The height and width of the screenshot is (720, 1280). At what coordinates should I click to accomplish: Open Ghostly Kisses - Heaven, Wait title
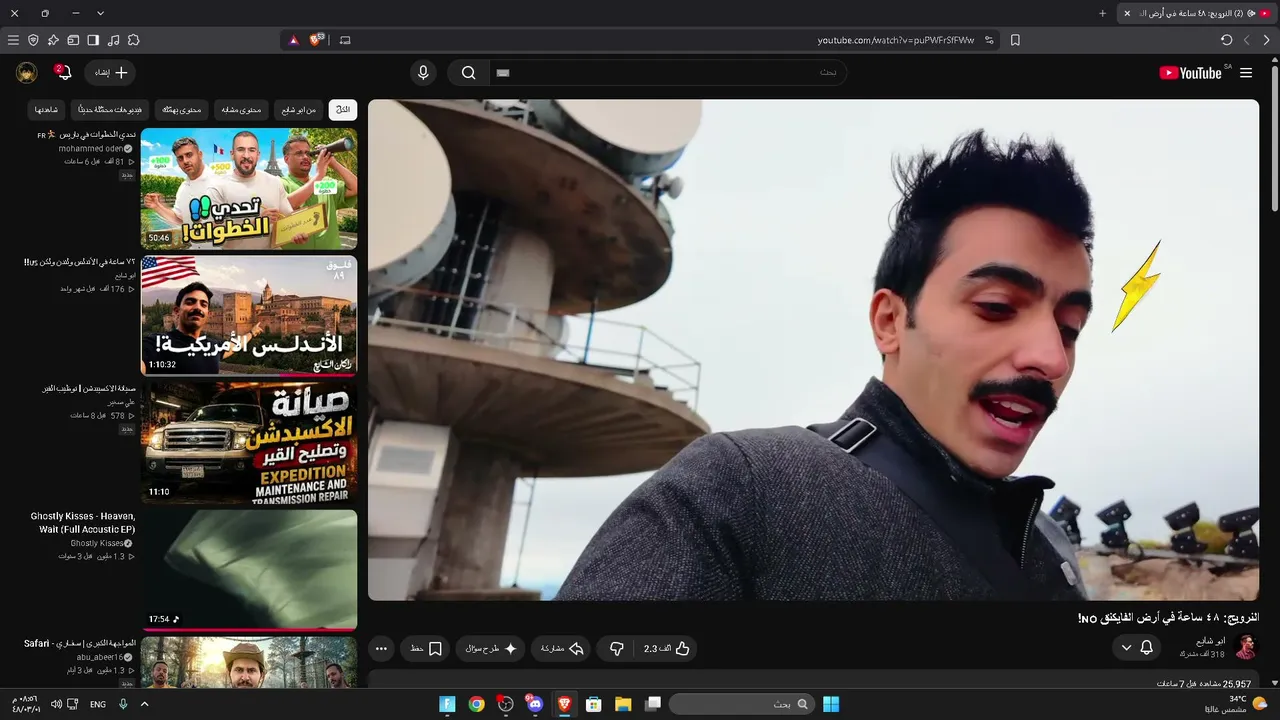(83, 522)
